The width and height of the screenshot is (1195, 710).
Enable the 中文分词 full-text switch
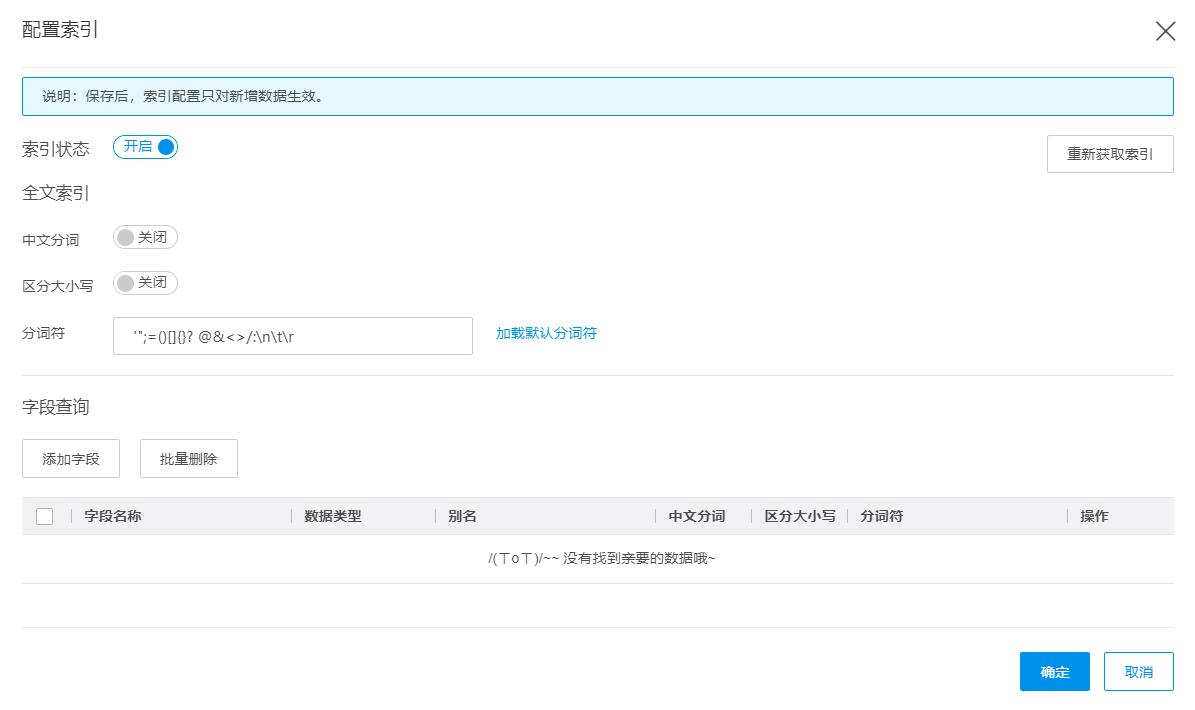(x=145, y=237)
